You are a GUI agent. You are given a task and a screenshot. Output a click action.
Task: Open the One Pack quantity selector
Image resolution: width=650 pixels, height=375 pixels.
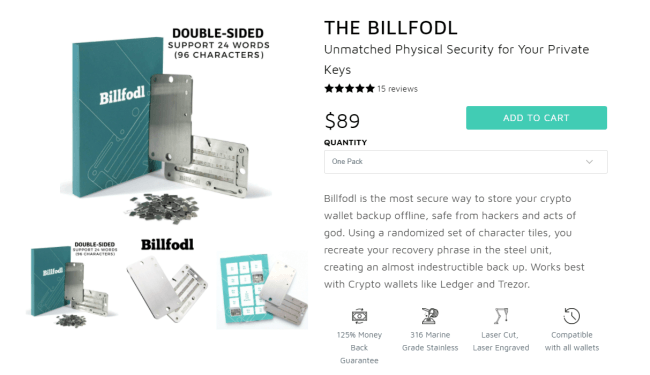[x=466, y=162]
